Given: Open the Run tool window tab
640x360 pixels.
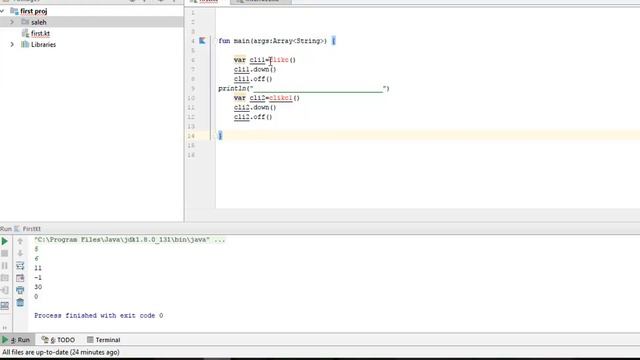Looking at the screenshot, I should [x=16, y=340].
